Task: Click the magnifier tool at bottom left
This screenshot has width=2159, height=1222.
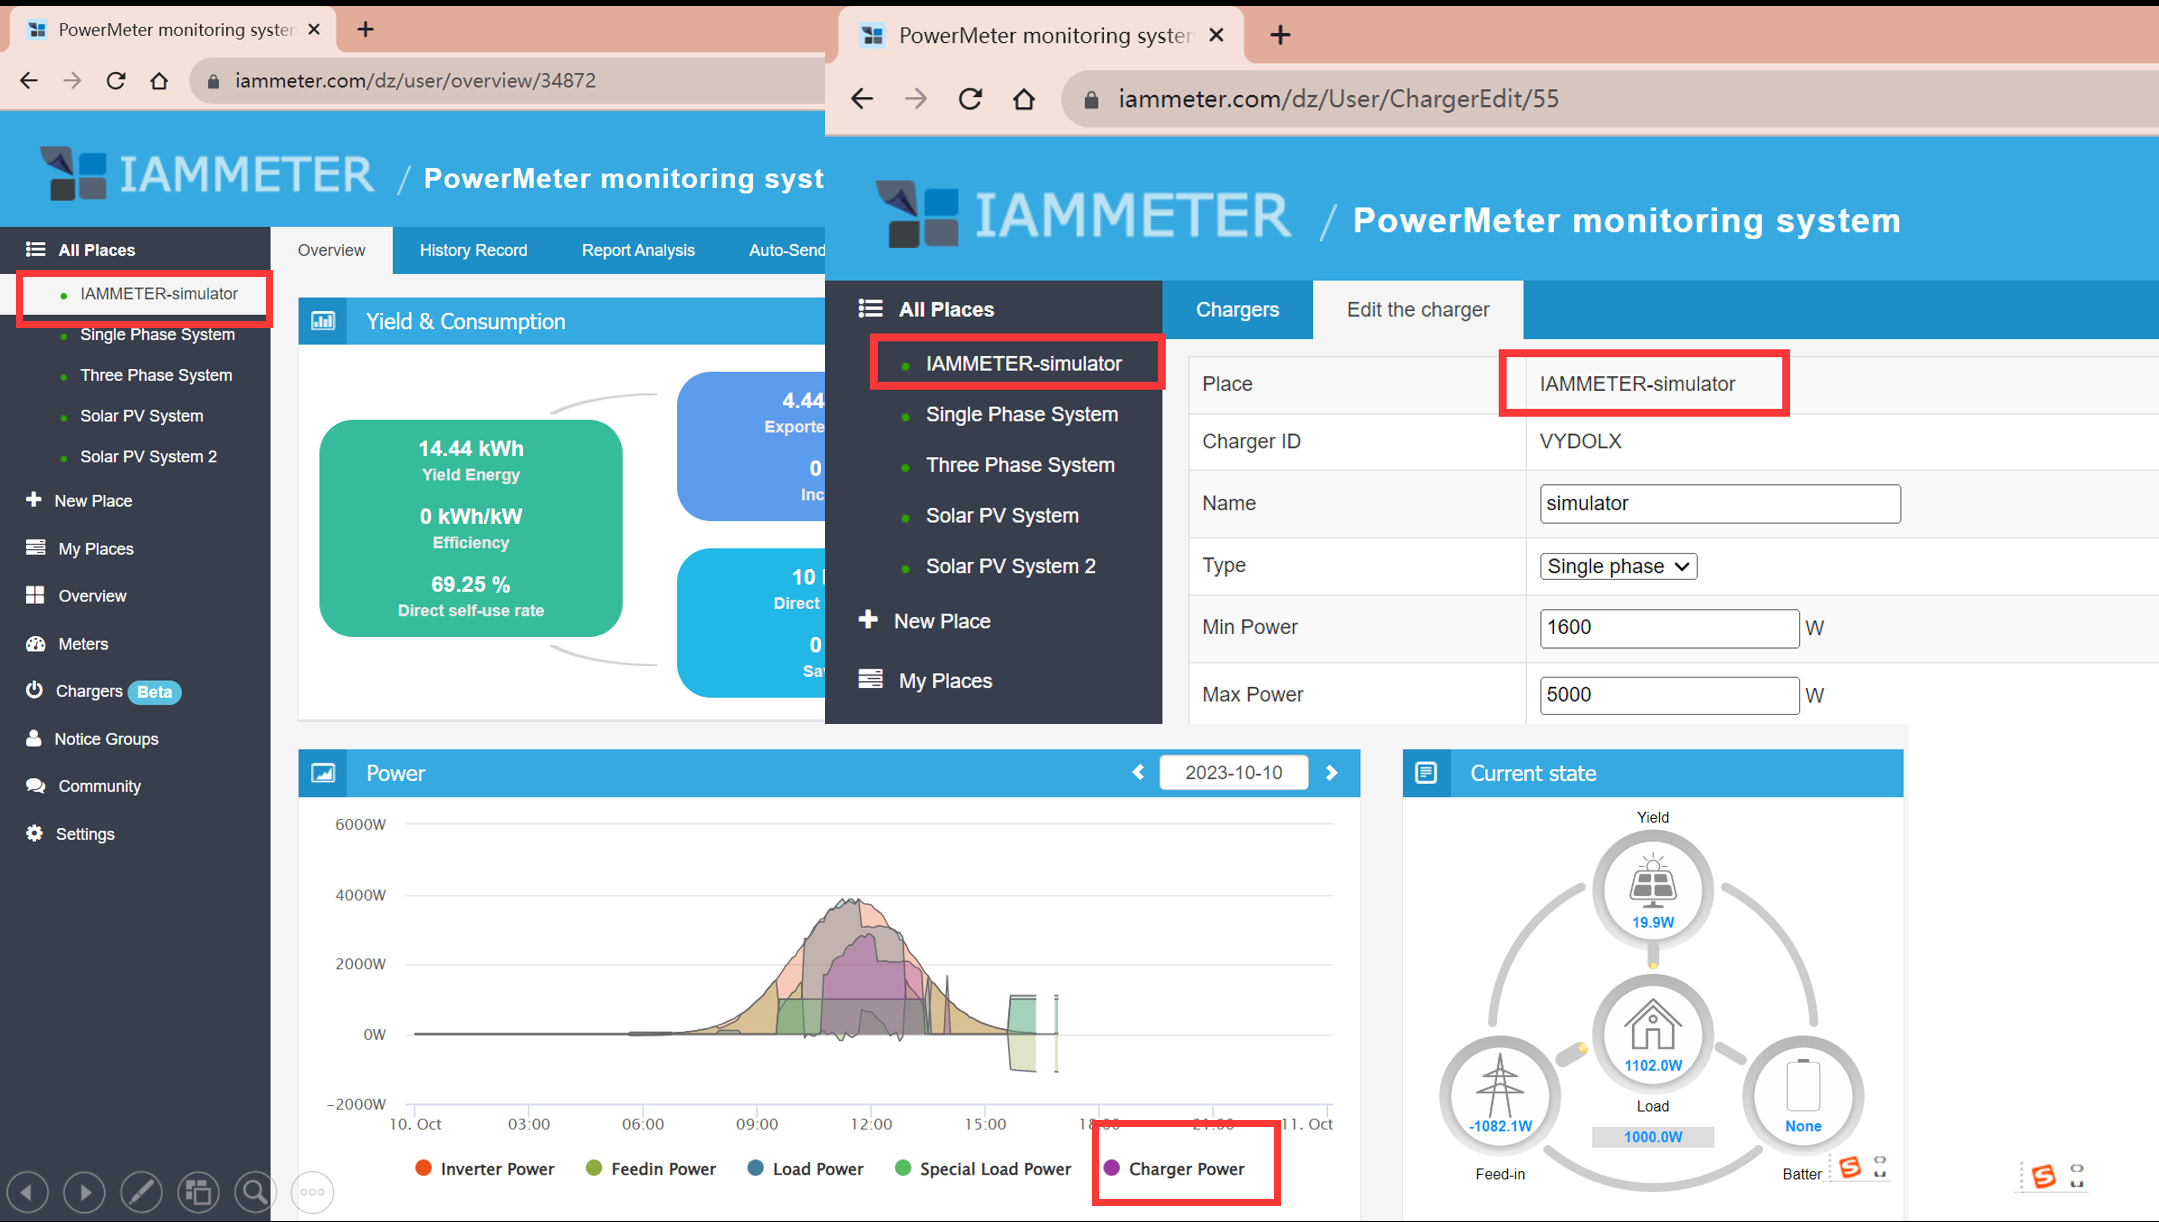Action: click(255, 1191)
